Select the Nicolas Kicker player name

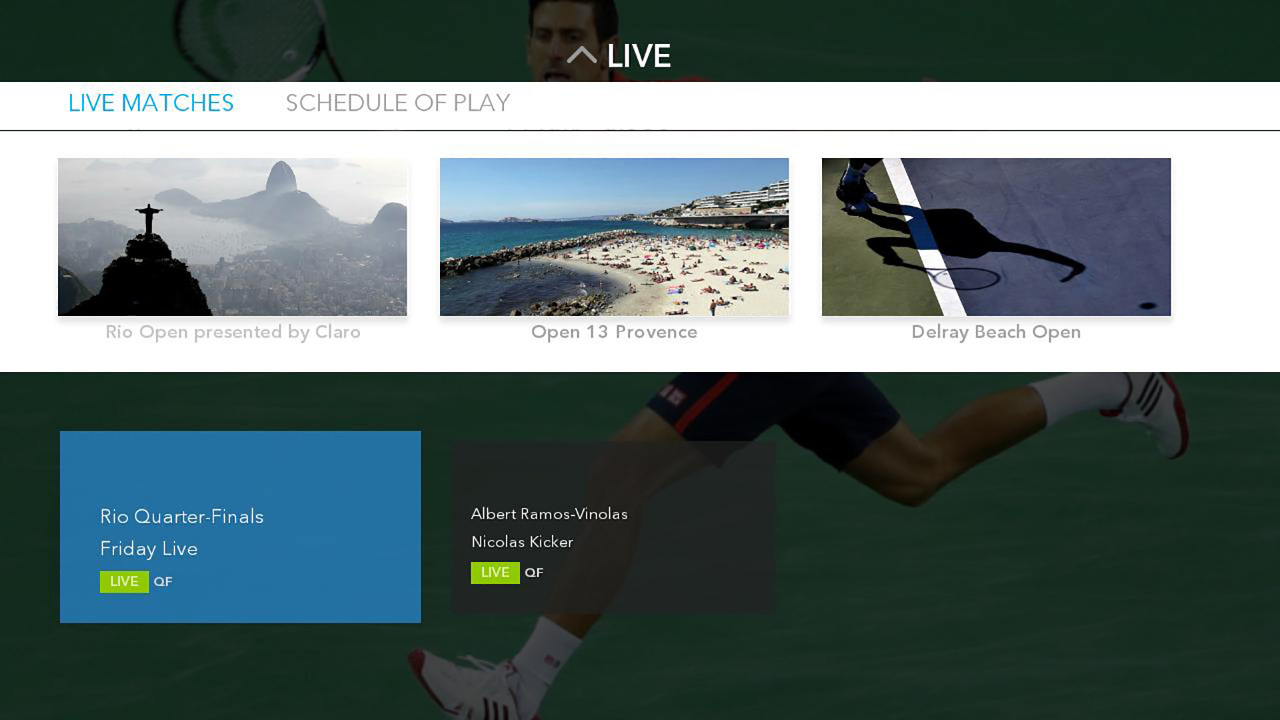522,542
